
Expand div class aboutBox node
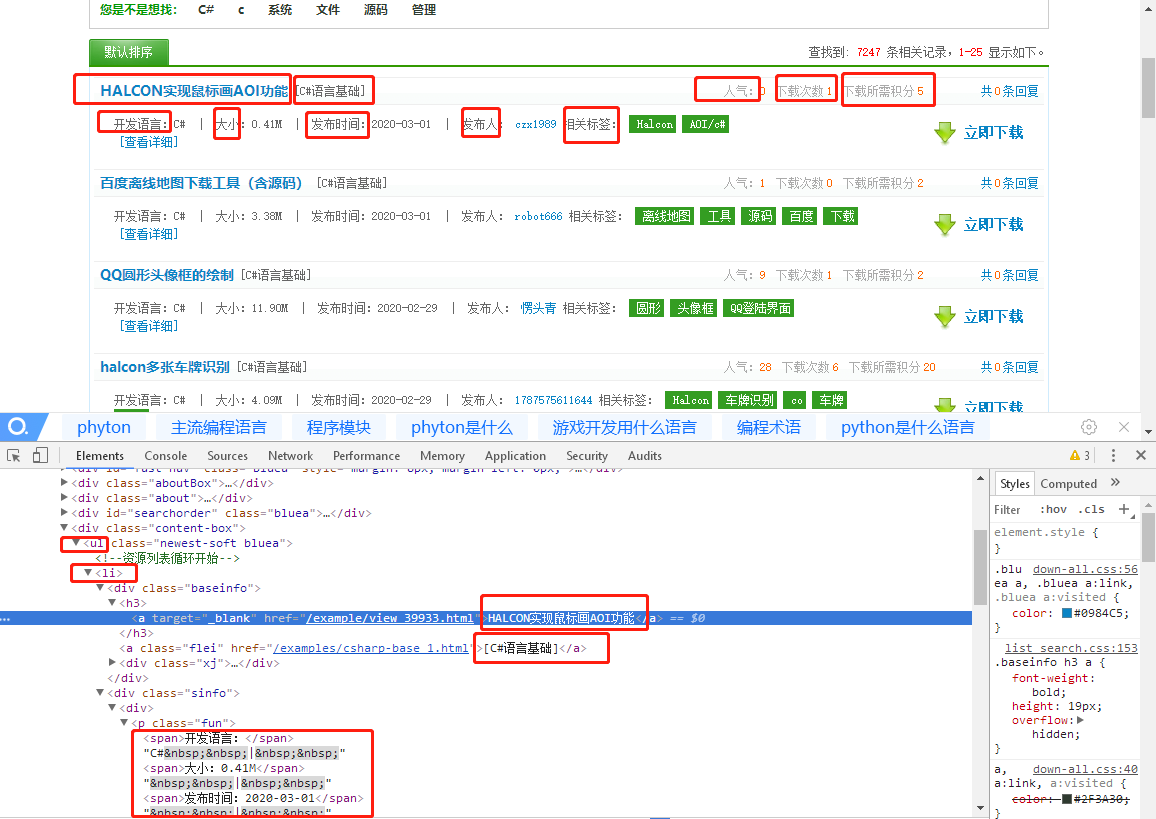(64, 483)
